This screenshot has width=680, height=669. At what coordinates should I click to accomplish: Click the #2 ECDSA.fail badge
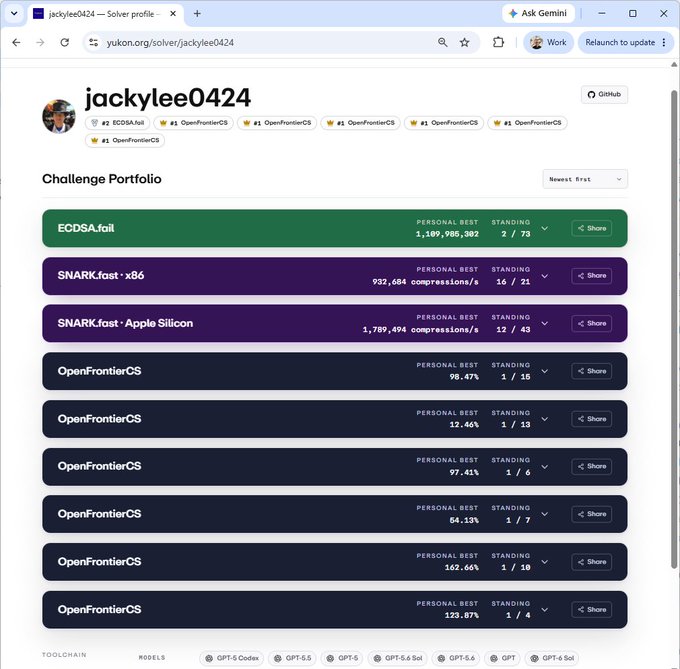(x=118, y=123)
